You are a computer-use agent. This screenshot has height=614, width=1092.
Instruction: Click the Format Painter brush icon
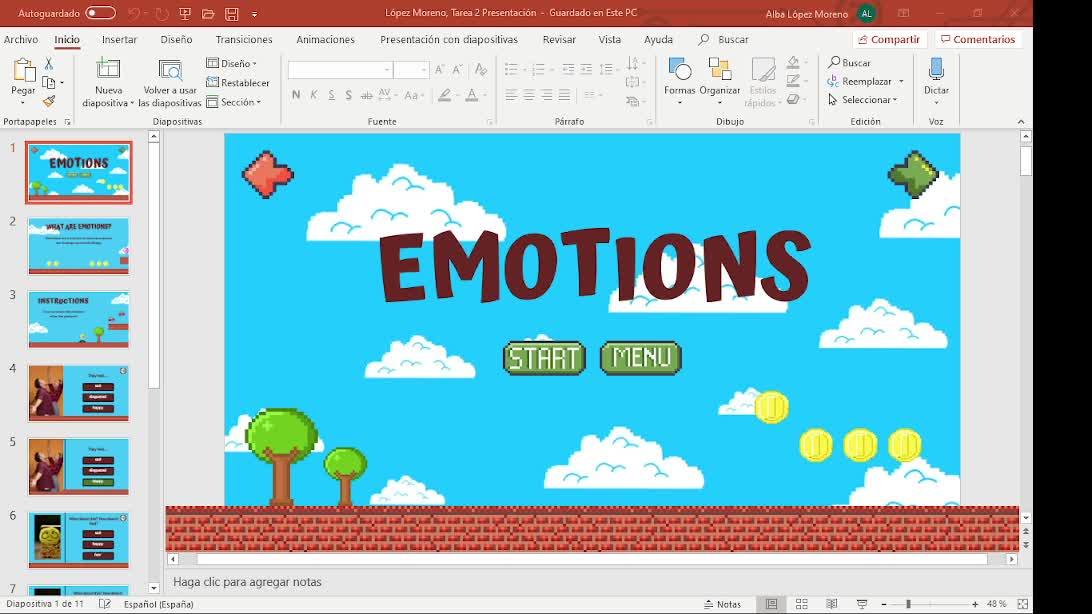pos(49,102)
